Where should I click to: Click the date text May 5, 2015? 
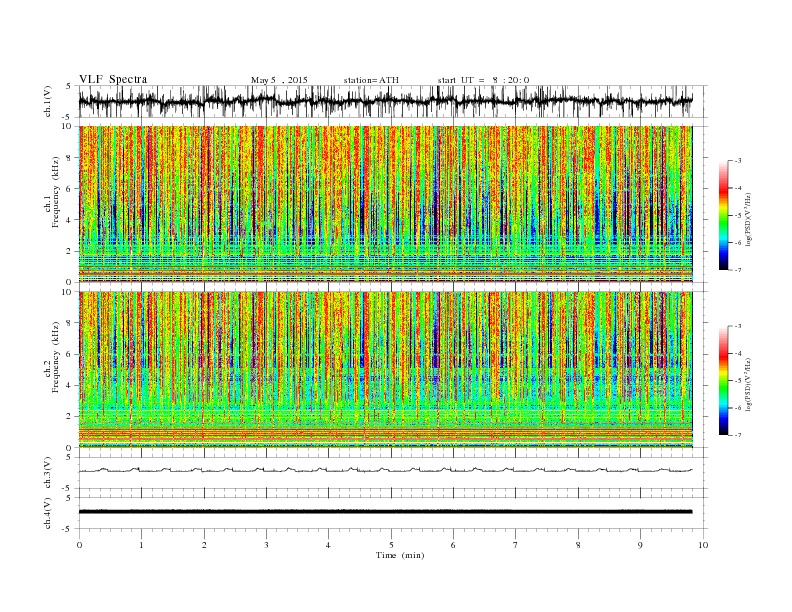[279, 80]
